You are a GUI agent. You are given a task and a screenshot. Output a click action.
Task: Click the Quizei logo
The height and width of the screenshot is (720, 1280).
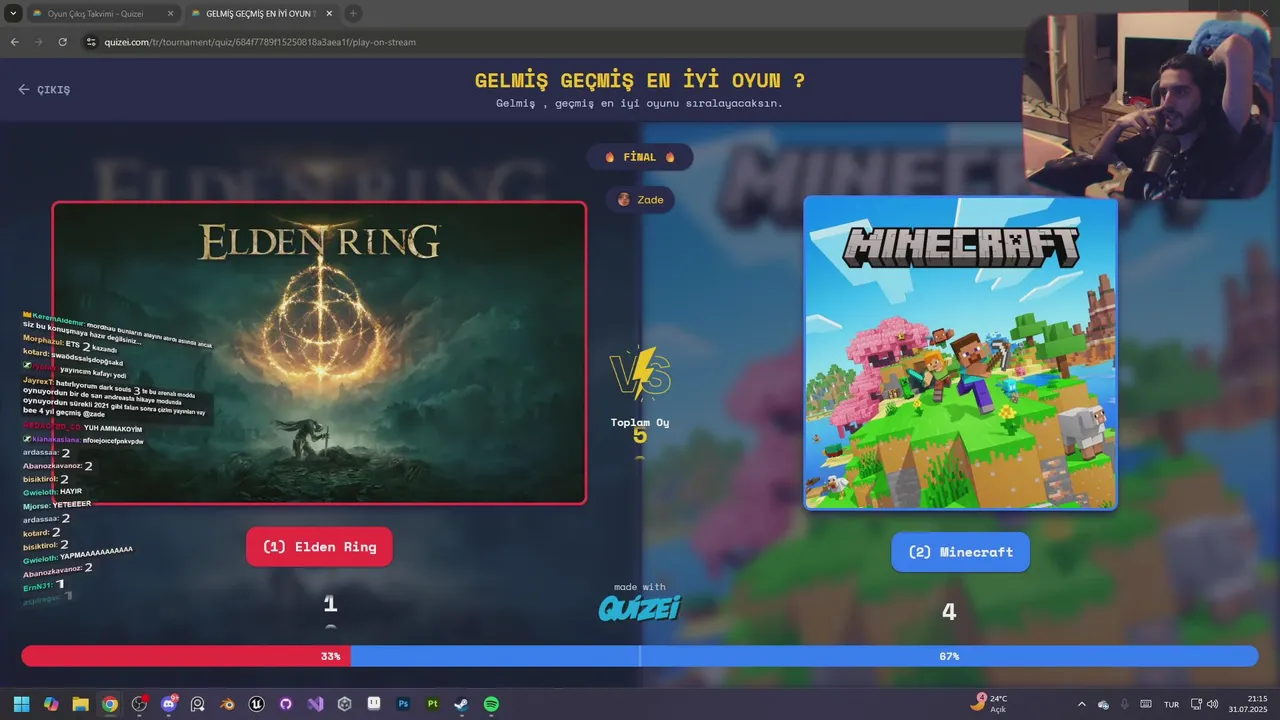coord(640,607)
